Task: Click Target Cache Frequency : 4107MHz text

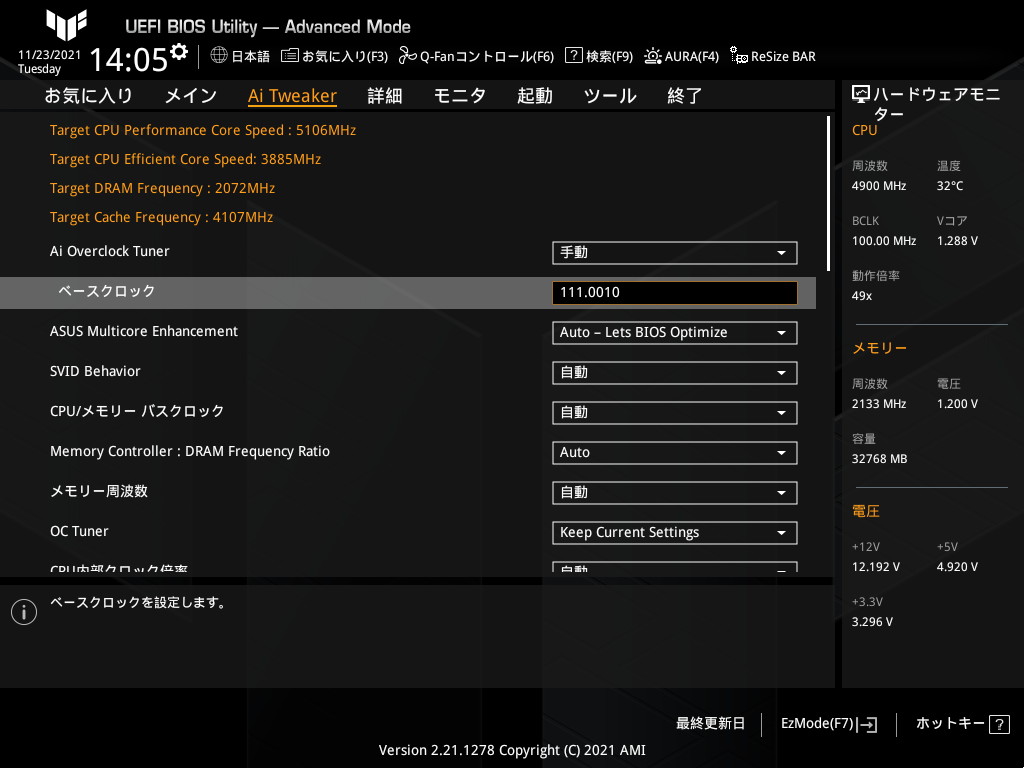Action: point(161,217)
